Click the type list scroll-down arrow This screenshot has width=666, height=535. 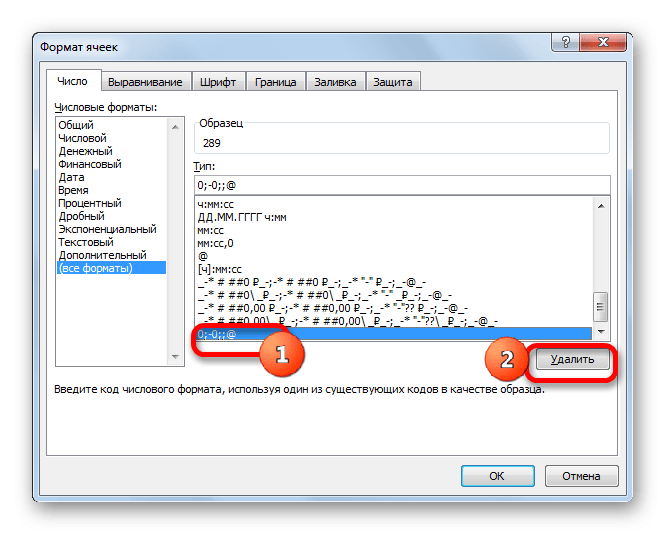tap(601, 332)
